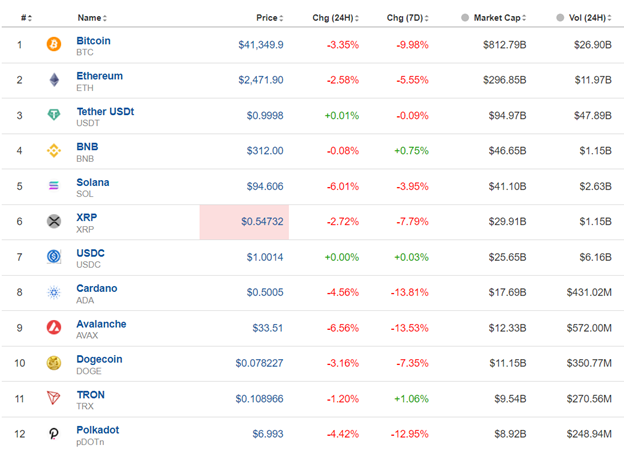The width and height of the screenshot is (624, 449).
Task: Click the Bitcoin coin icon
Action: pos(54,45)
